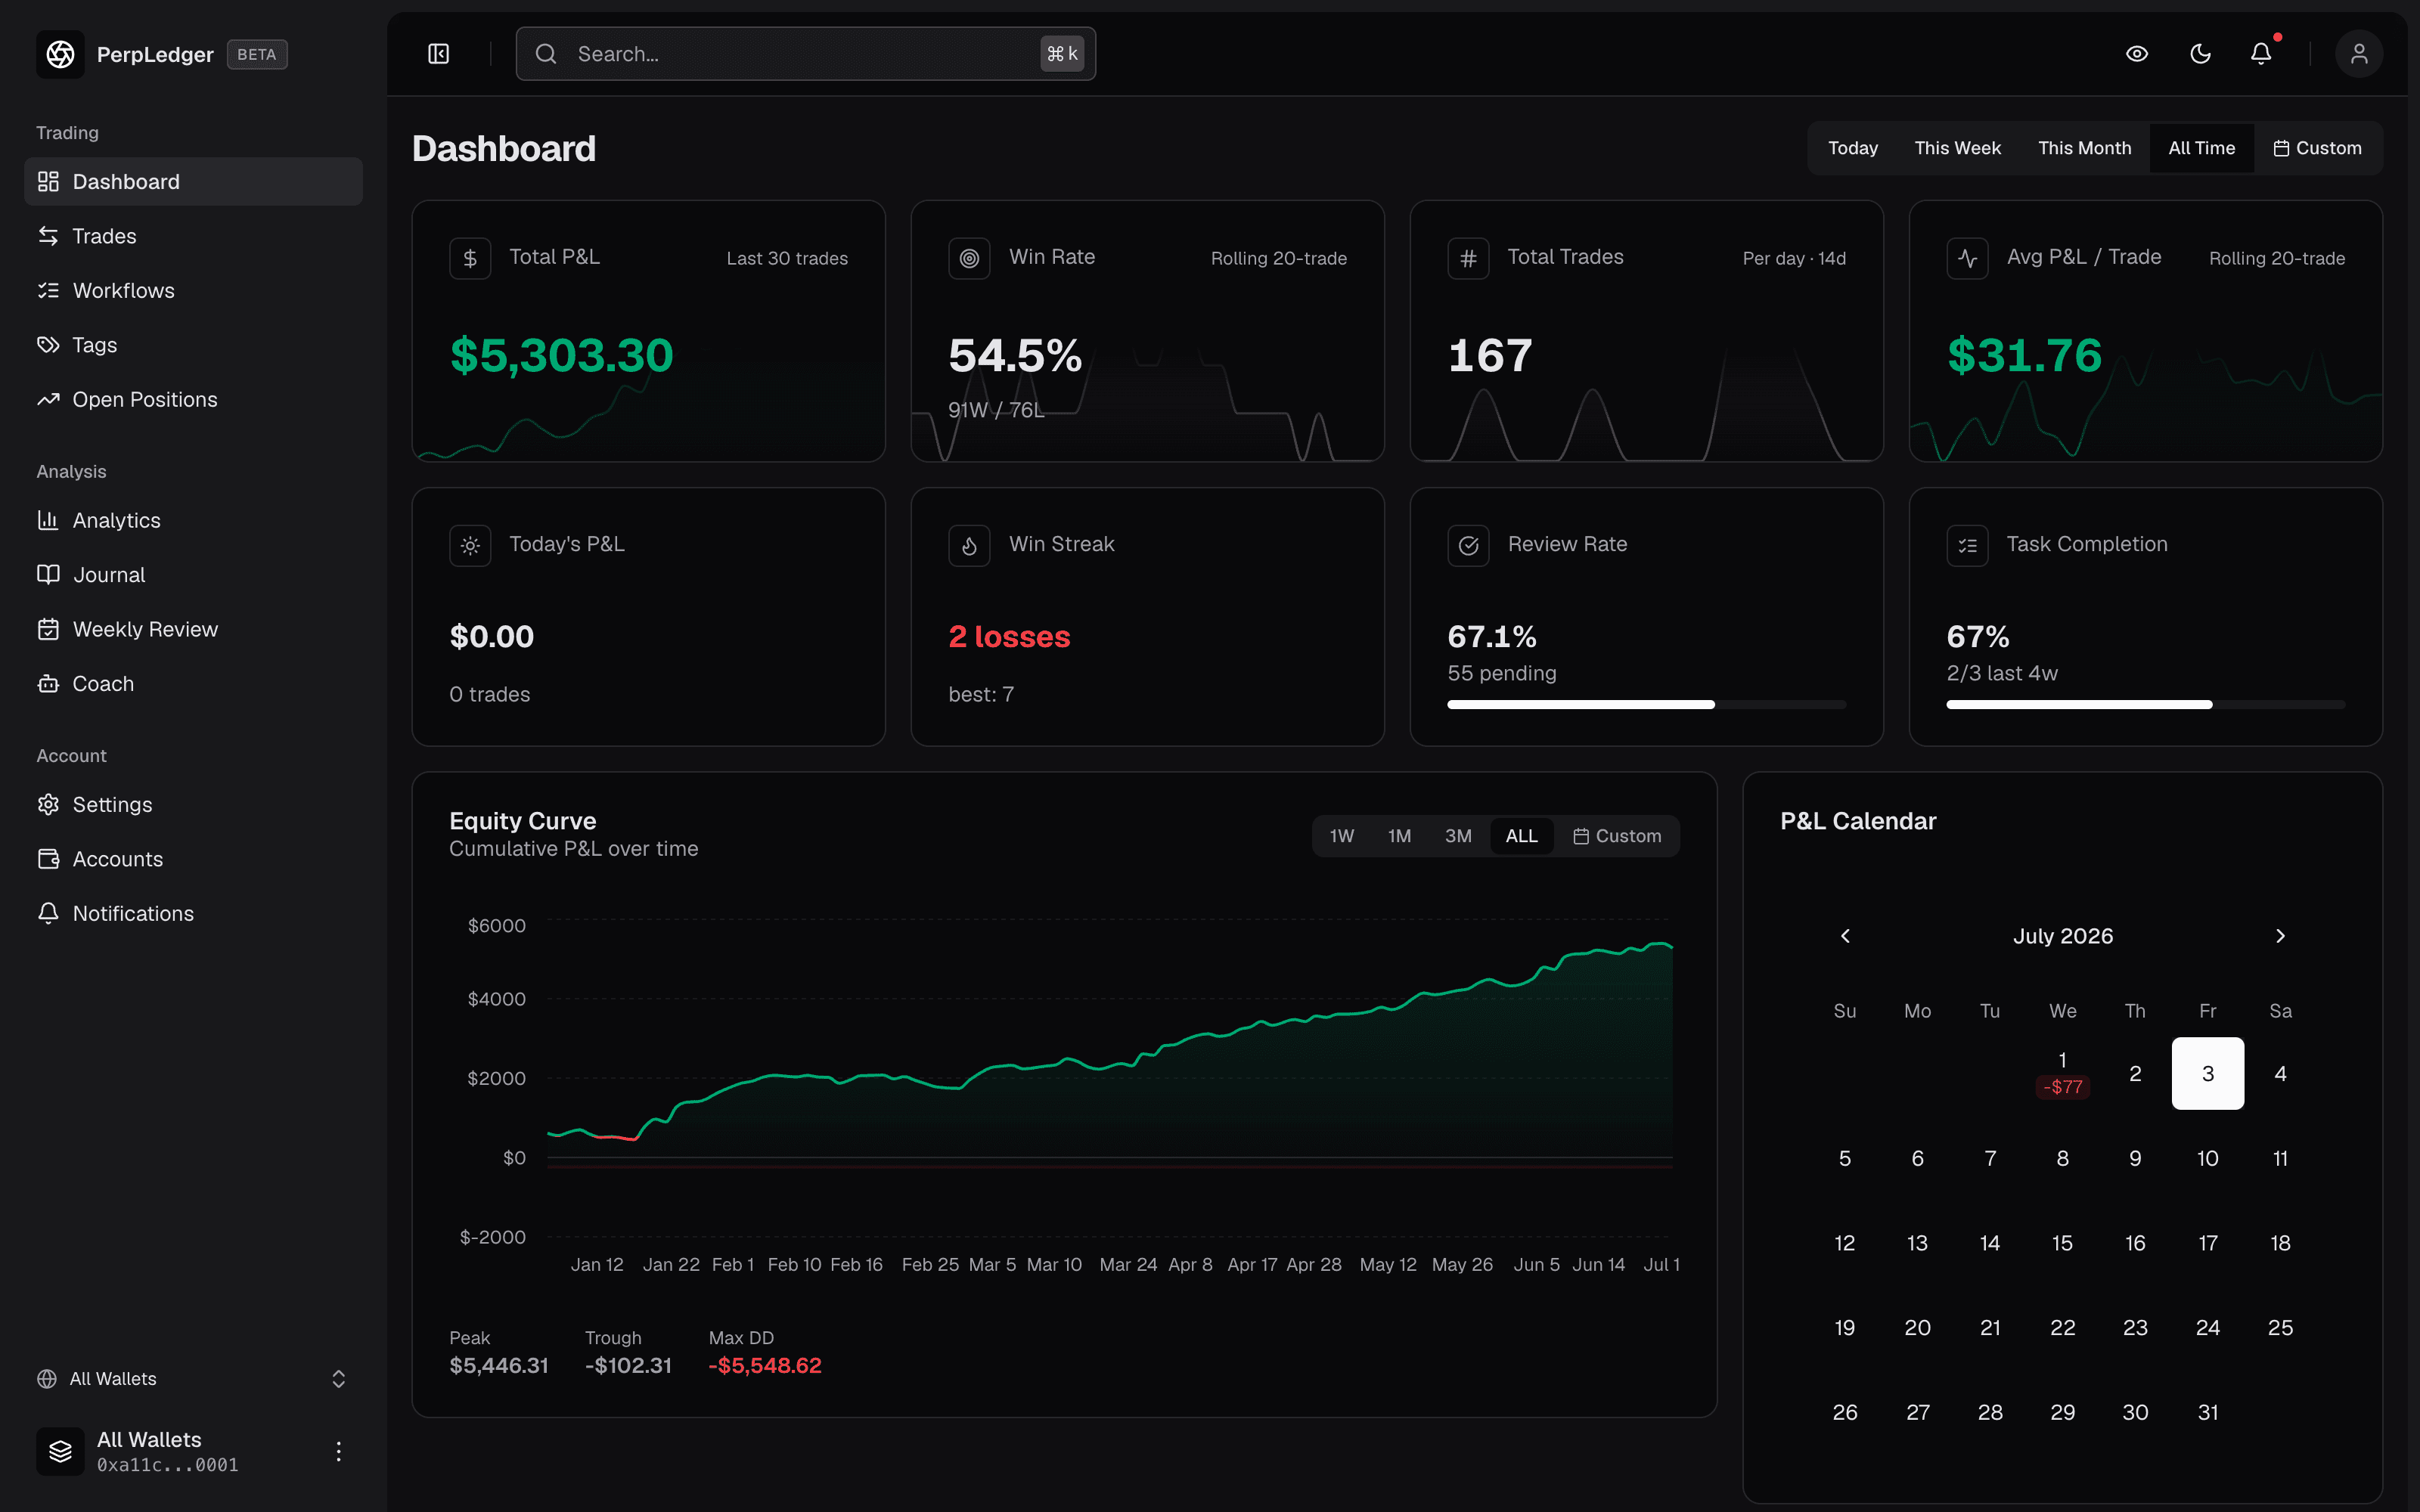Select the This Week range filter
2420x1512 pixels.
pyautogui.click(x=1957, y=148)
